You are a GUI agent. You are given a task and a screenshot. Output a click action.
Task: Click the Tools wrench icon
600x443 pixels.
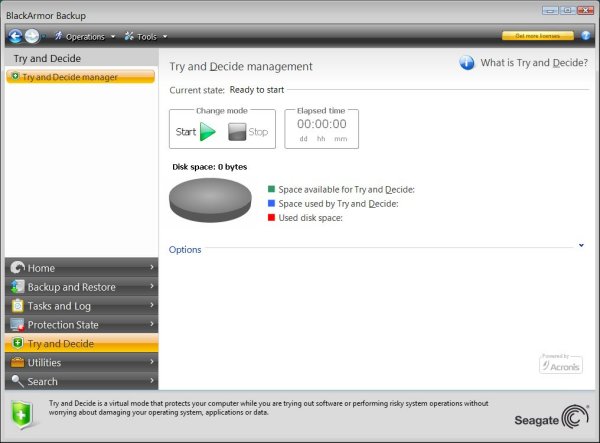click(x=129, y=36)
